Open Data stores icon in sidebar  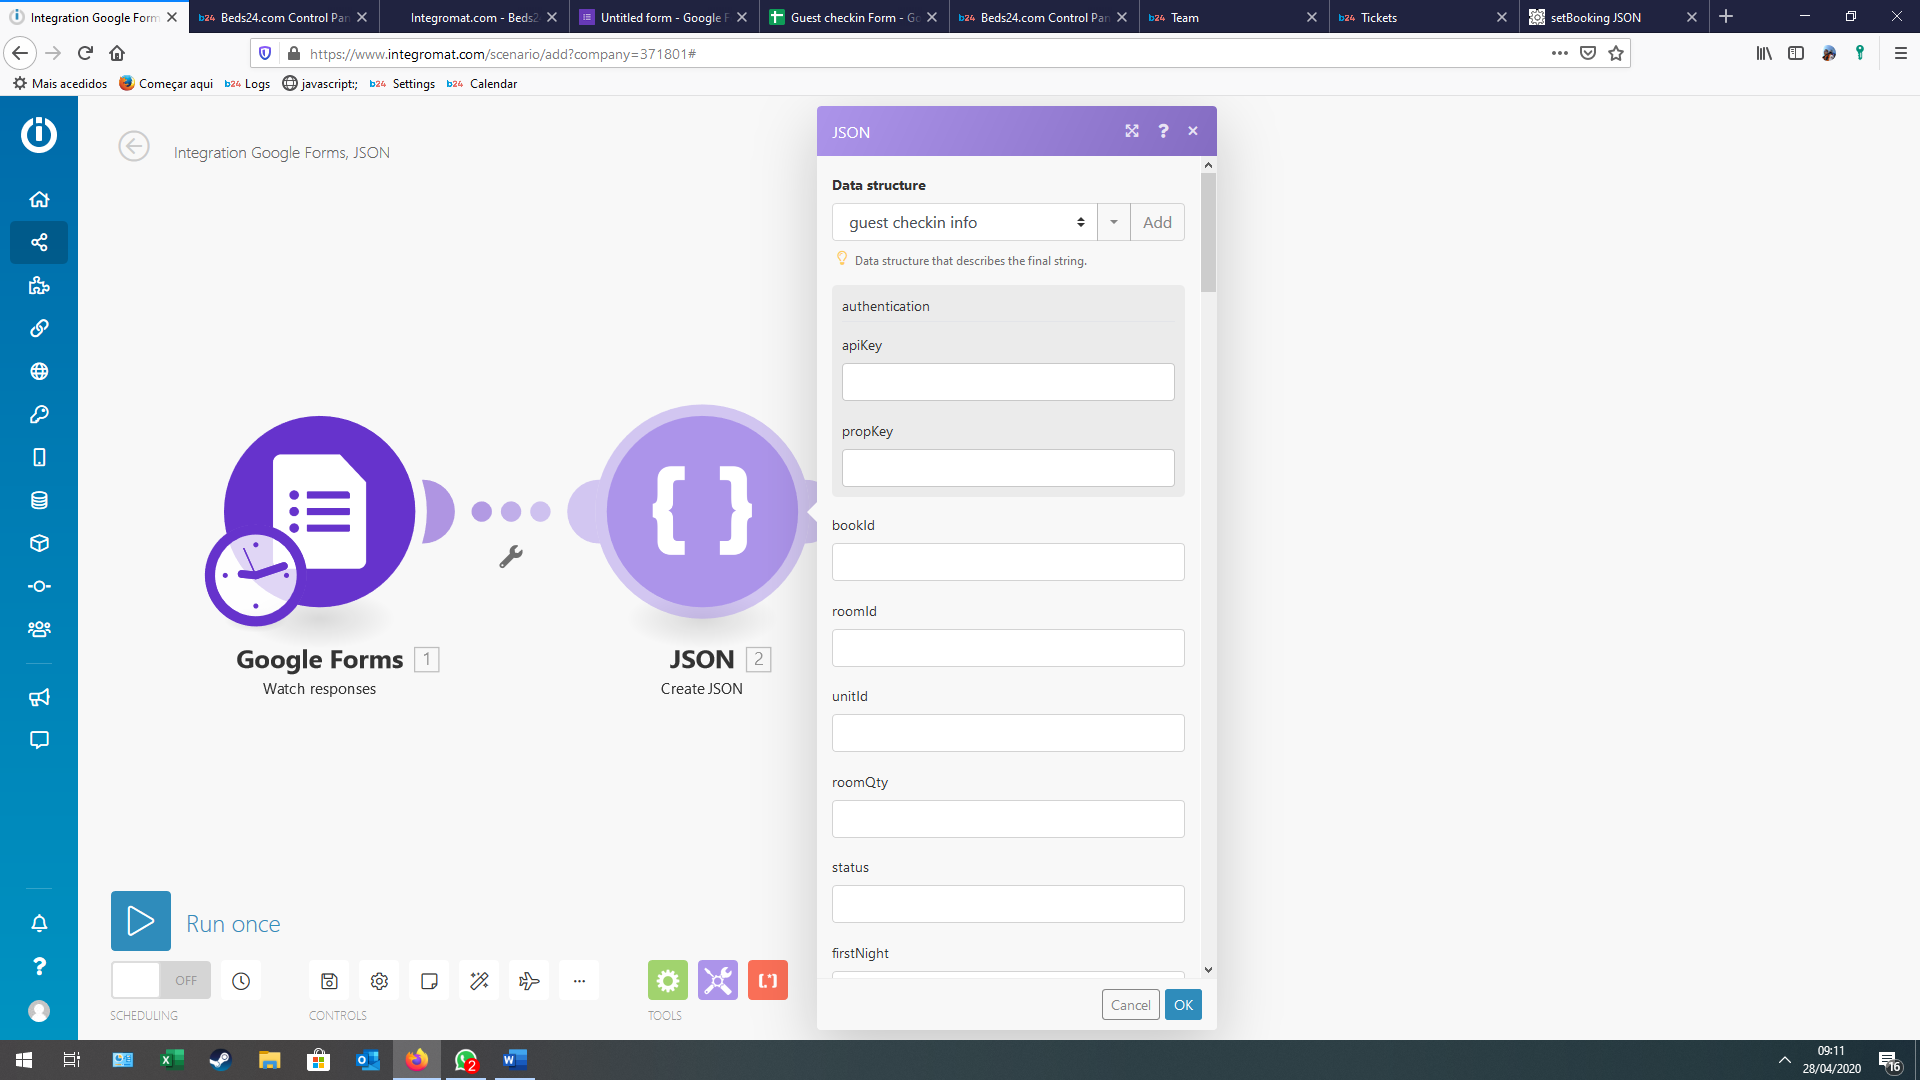(39, 500)
